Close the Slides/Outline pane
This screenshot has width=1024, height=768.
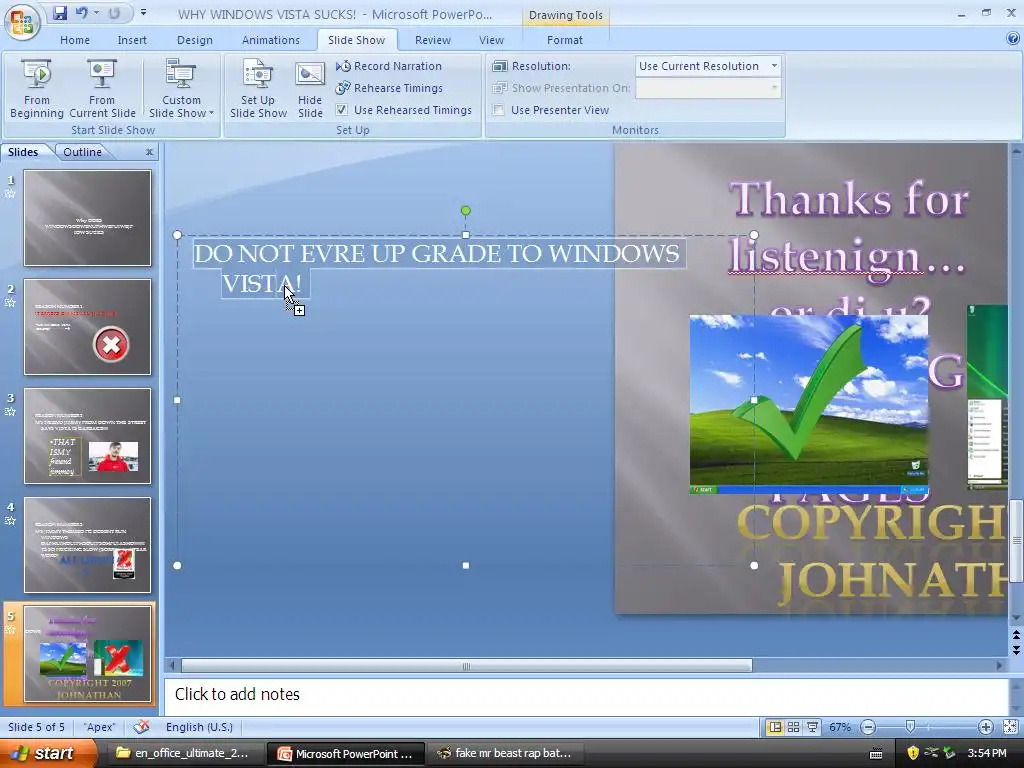point(150,152)
